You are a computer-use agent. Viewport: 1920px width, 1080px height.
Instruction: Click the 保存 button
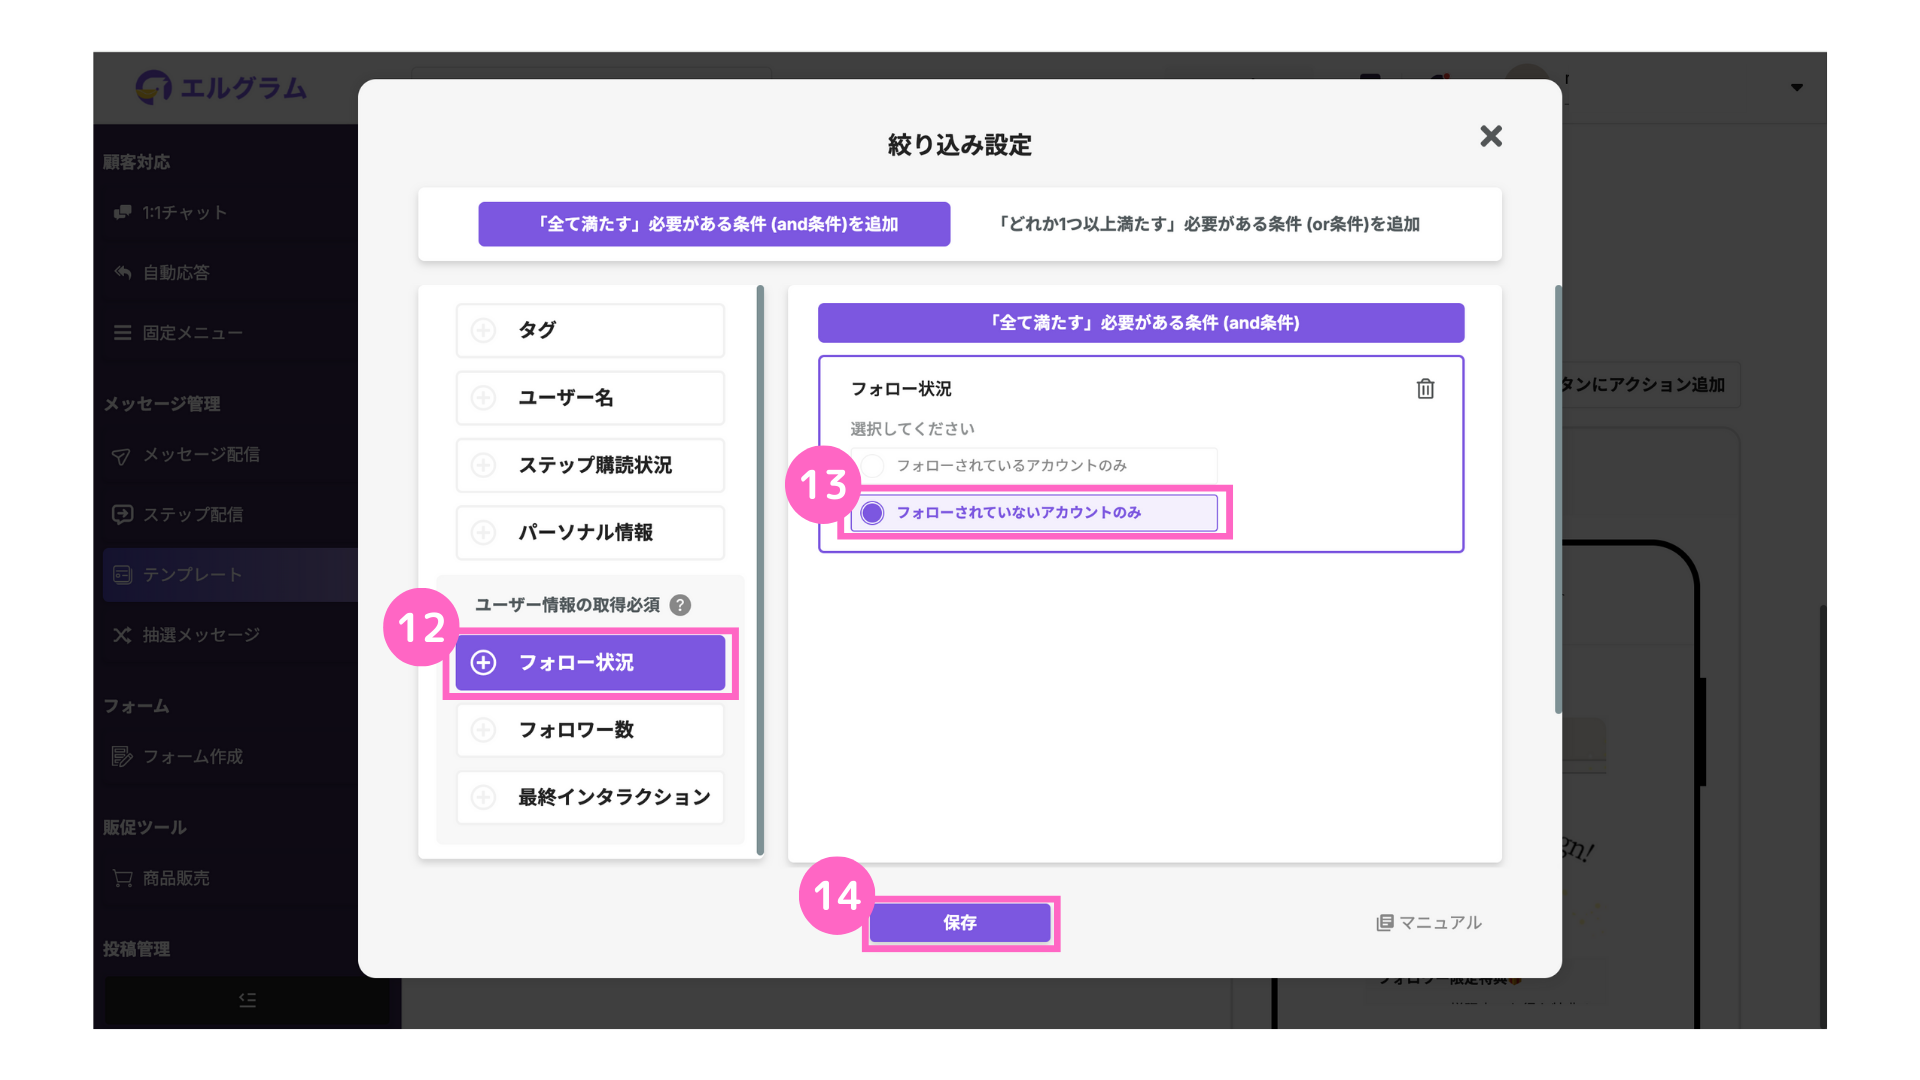(x=960, y=923)
